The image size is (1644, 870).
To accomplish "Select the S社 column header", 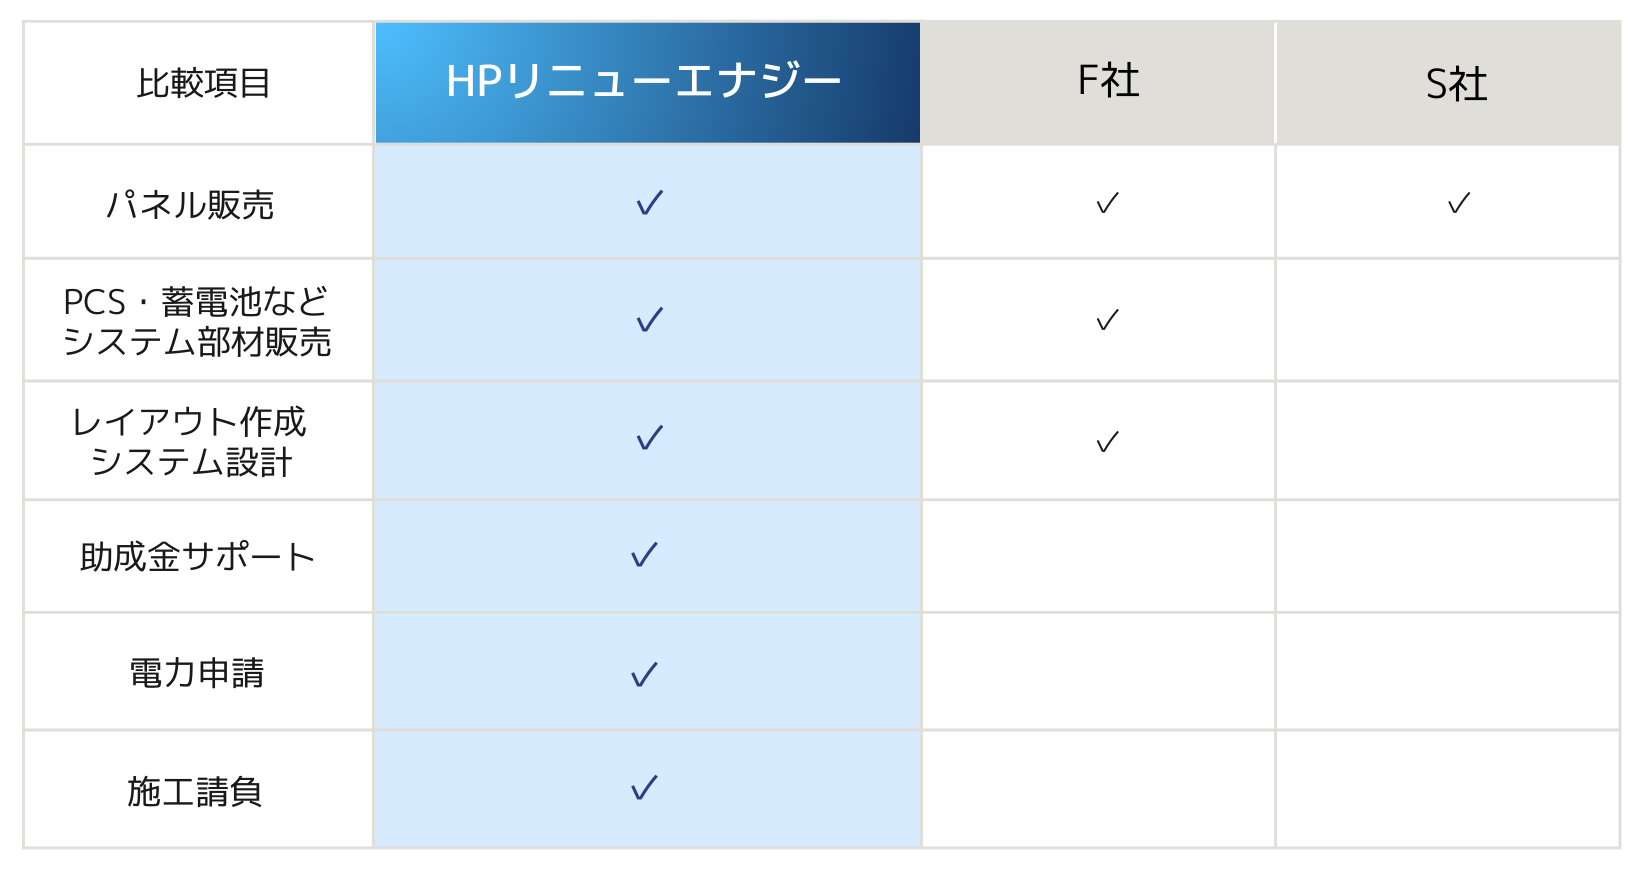I will pos(1456,84).
